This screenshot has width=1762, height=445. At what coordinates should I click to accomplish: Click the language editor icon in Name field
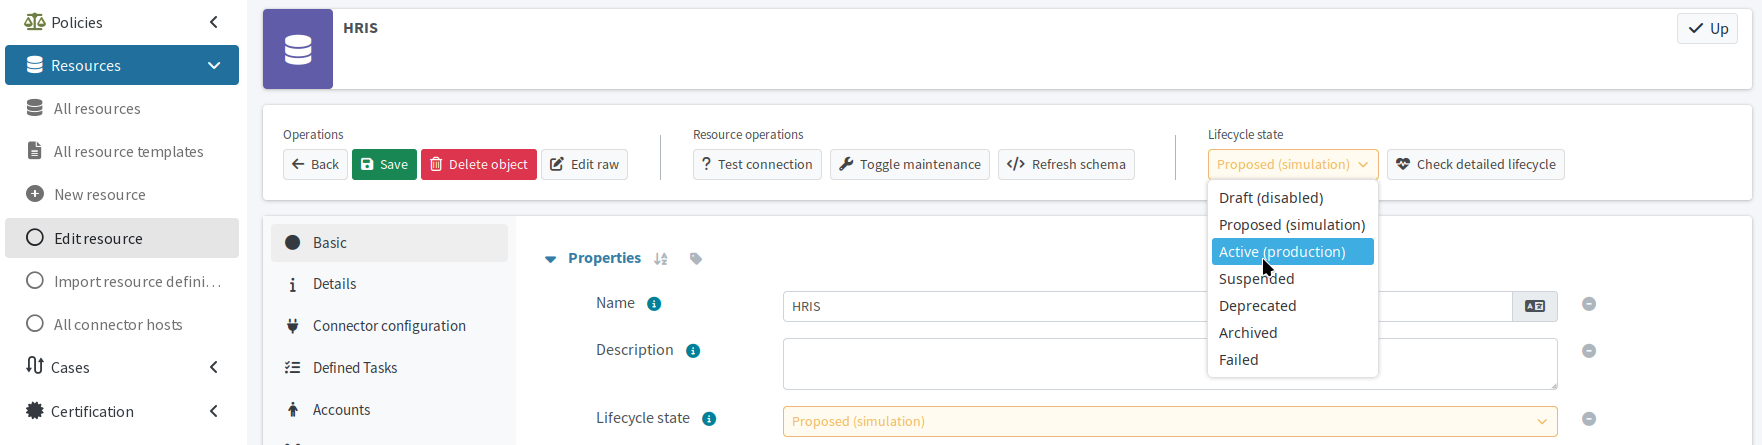coord(1535,306)
